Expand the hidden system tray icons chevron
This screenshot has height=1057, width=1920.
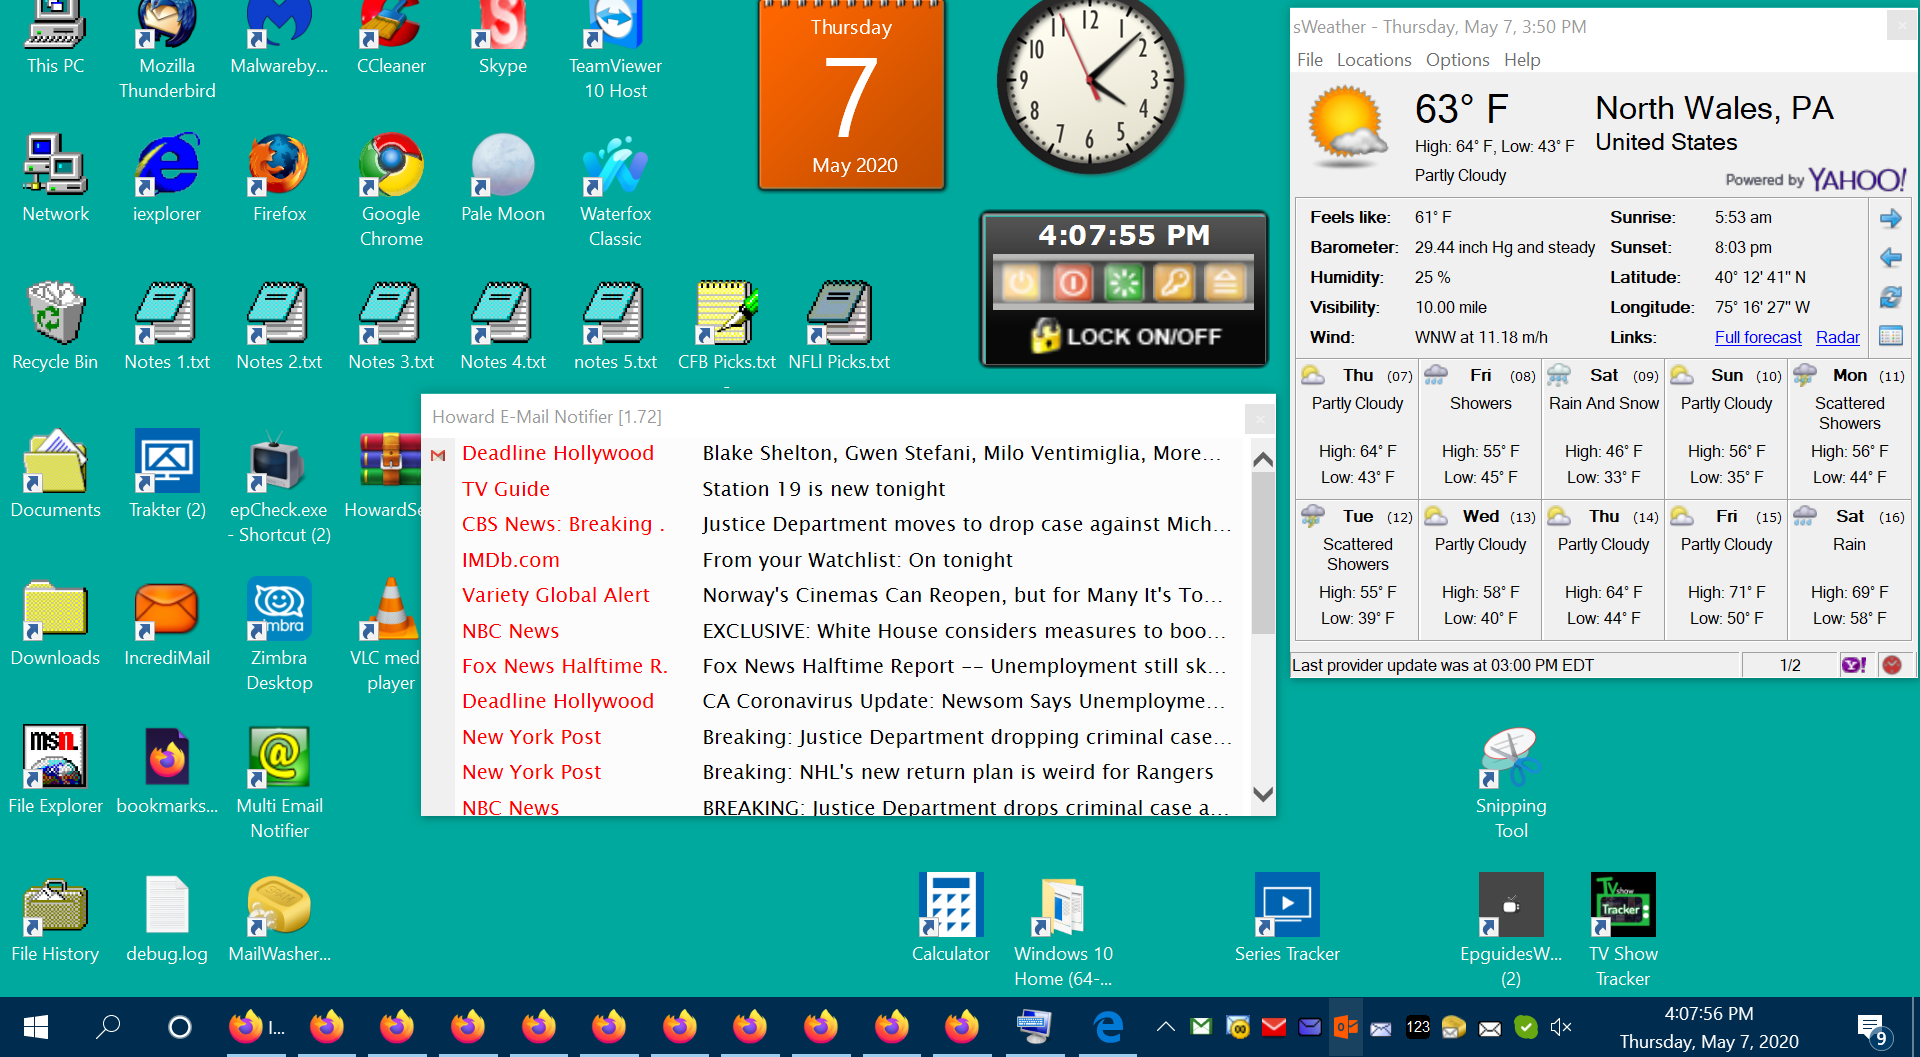point(1165,1026)
